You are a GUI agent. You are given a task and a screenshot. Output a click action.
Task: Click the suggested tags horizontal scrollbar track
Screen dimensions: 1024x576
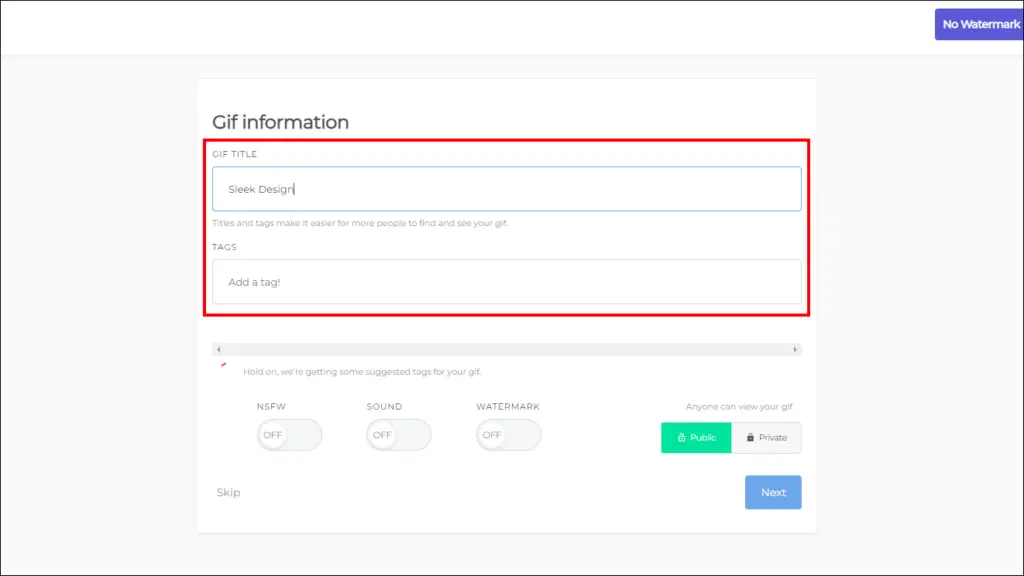click(507, 349)
